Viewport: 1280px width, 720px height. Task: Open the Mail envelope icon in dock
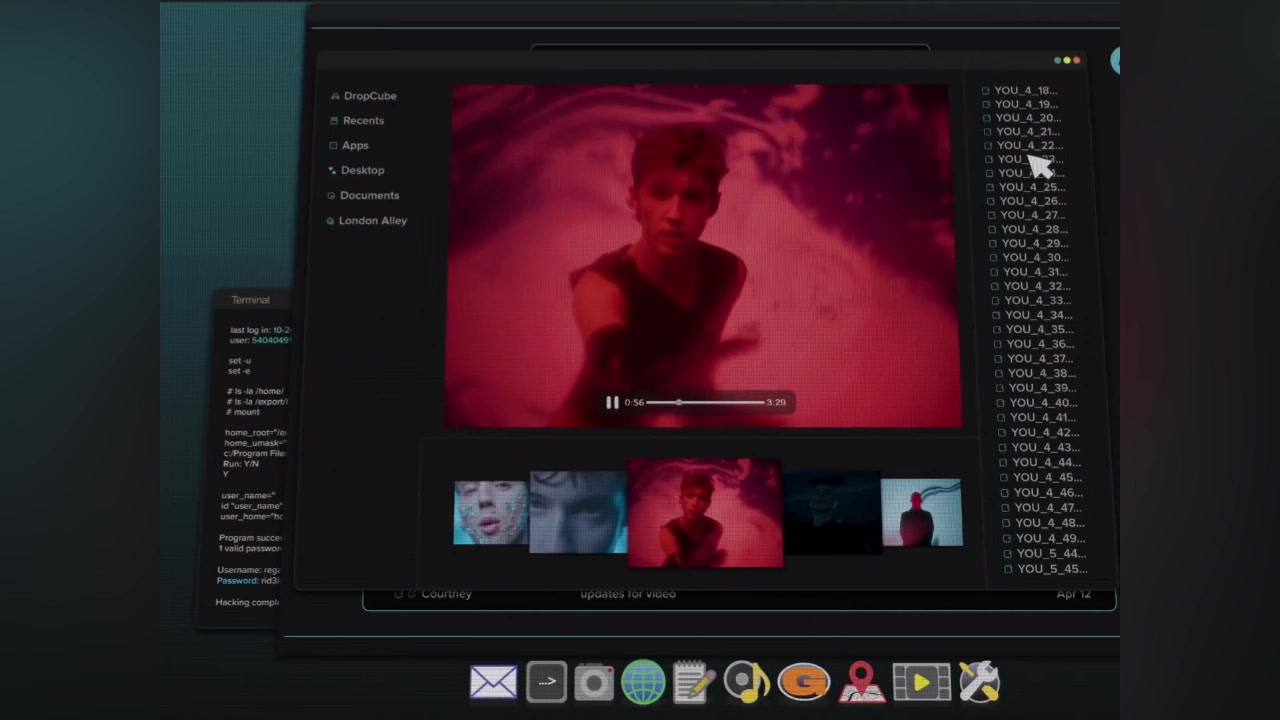[x=493, y=682]
